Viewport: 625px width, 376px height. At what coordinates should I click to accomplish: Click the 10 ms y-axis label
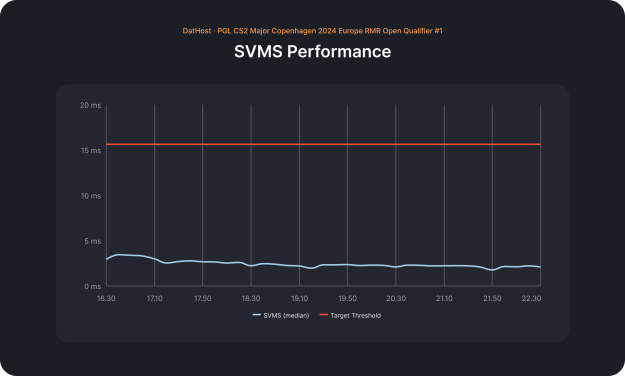click(x=91, y=196)
